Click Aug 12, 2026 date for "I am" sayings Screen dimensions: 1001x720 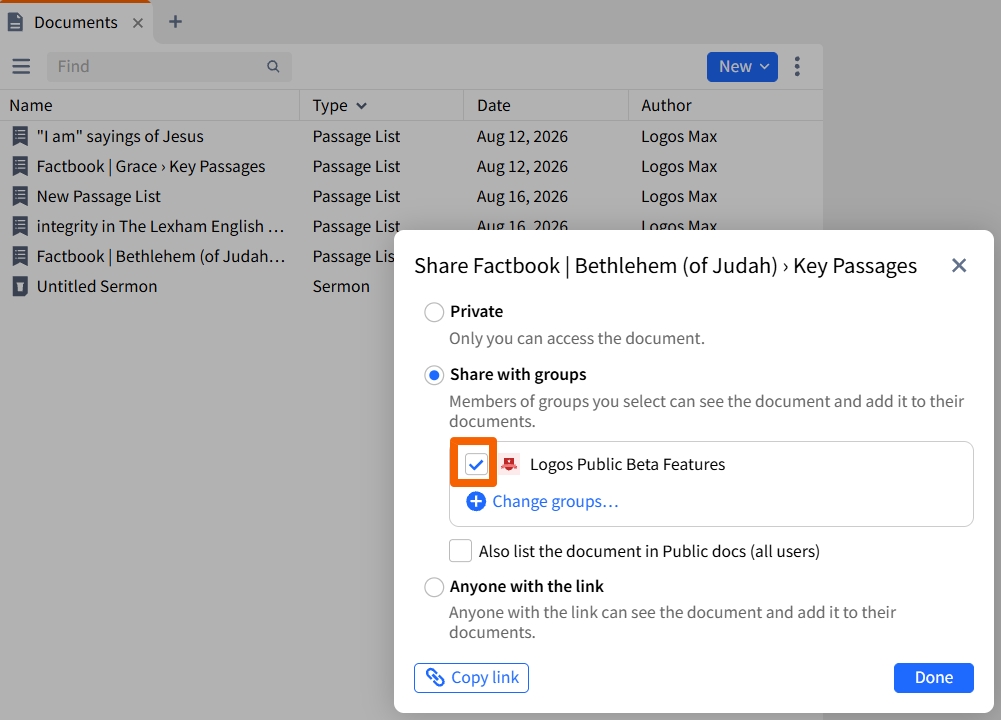(522, 136)
